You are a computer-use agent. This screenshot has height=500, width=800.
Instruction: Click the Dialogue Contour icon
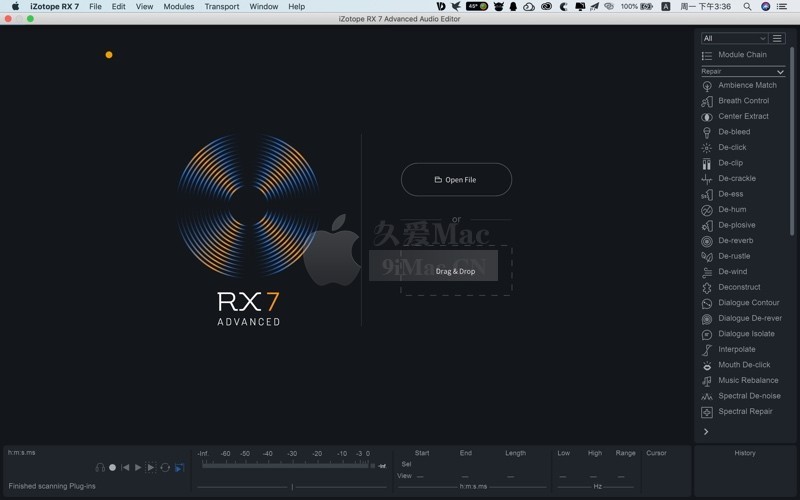pyautogui.click(x=707, y=304)
